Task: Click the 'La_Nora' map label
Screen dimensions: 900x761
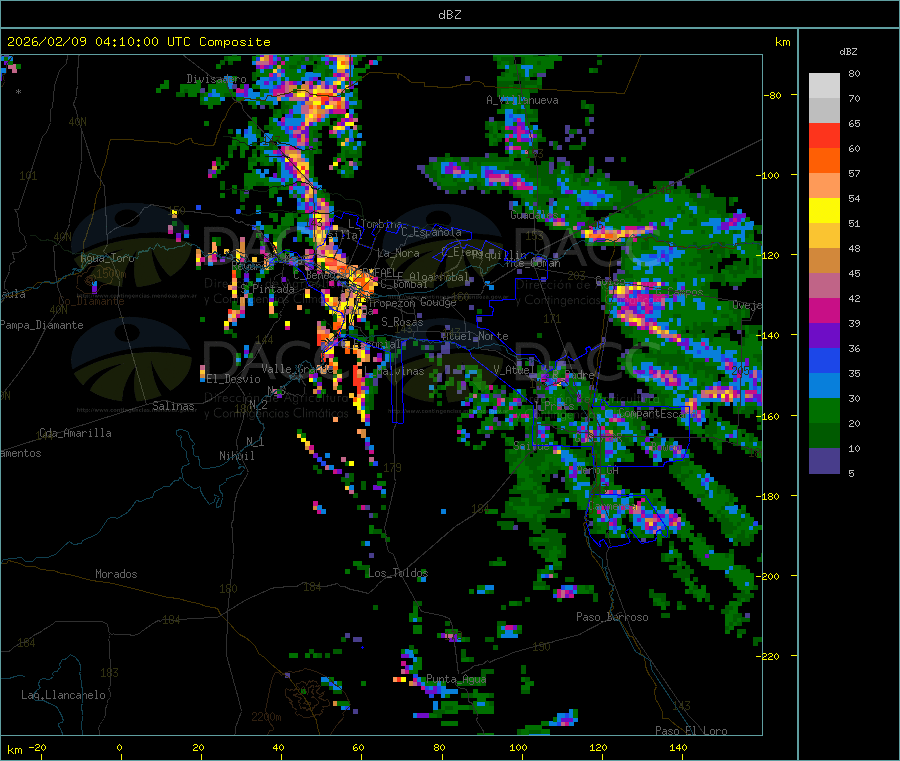Action: 398,253
